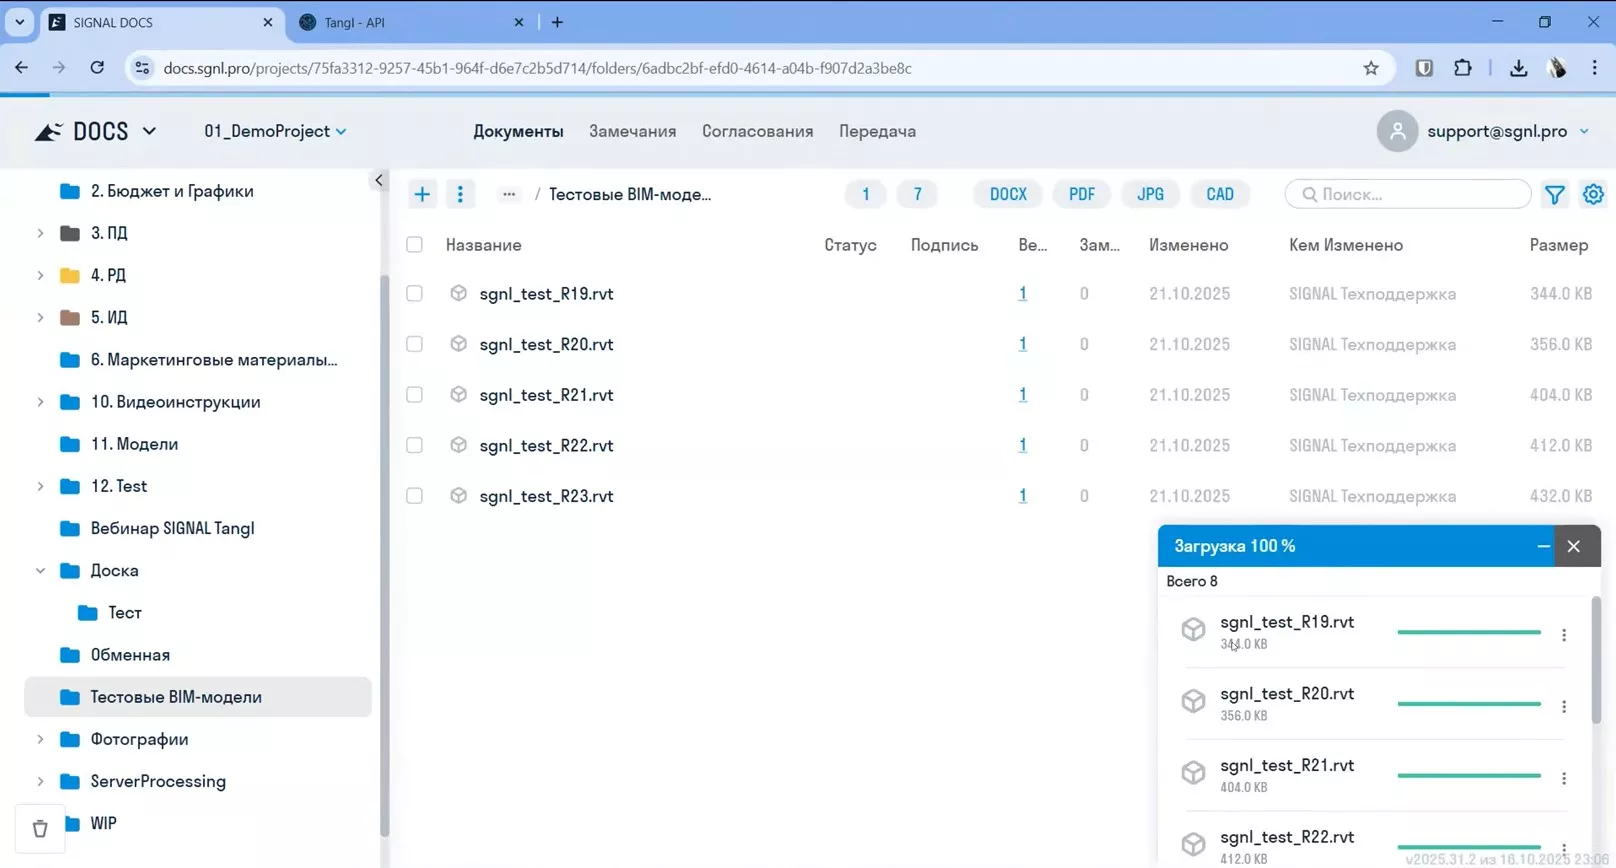Open version link of sgnl_test_R21.rvt
This screenshot has width=1616, height=868.
pyautogui.click(x=1022, y=395)
